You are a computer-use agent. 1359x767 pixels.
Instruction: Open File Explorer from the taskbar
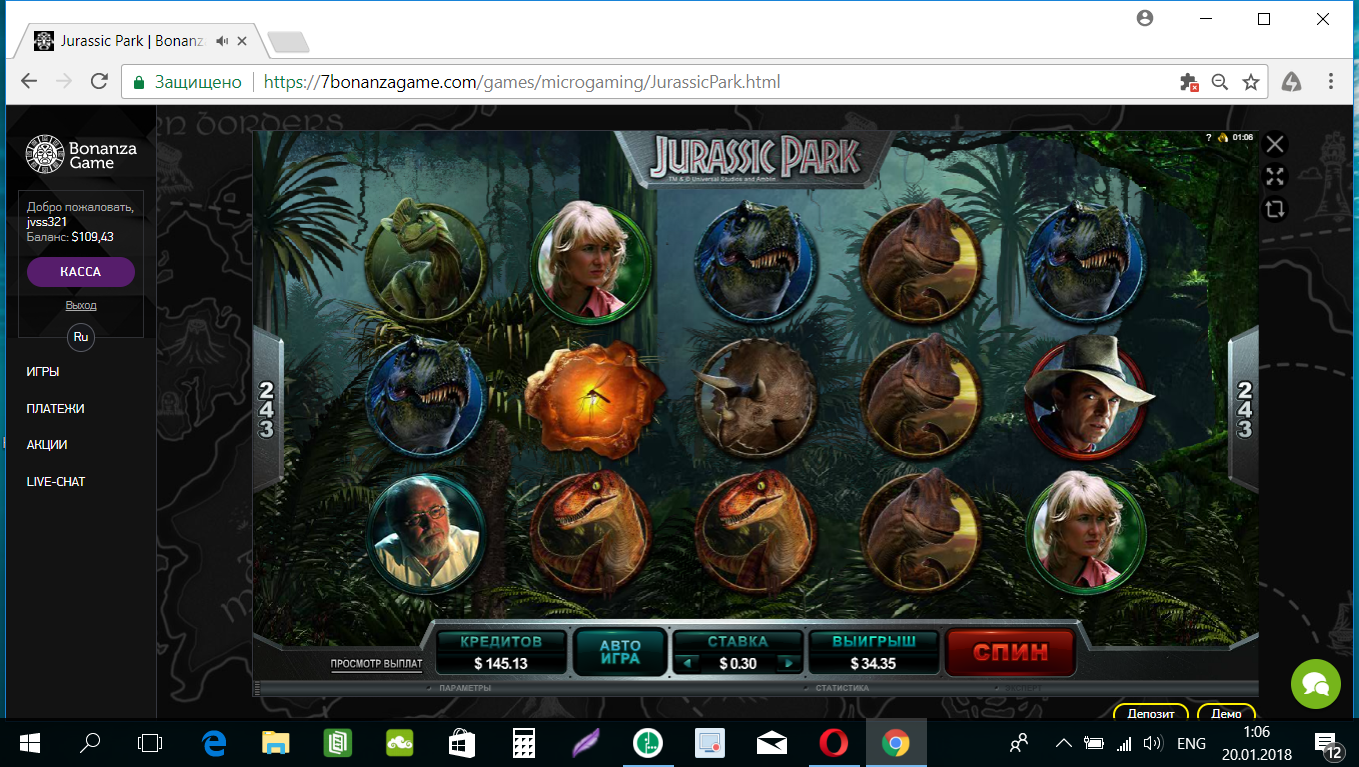[275, 743]
